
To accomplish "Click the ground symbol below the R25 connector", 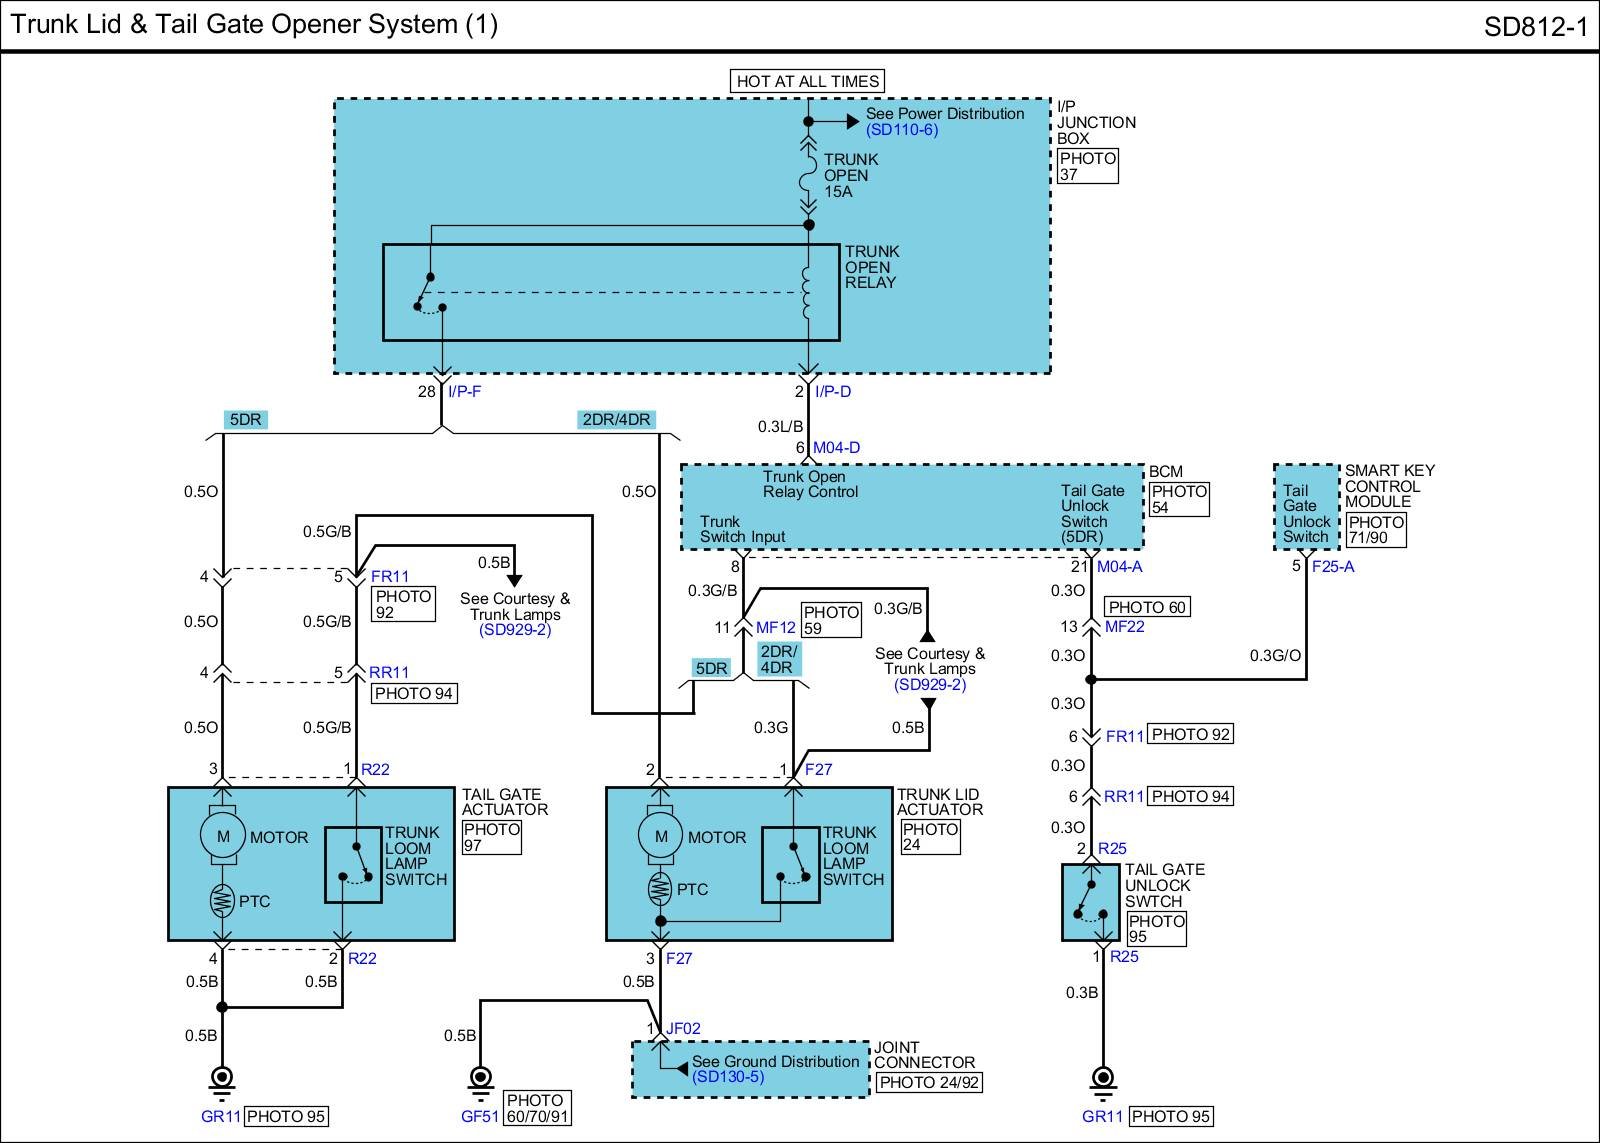I will click(x=1103, y=1078).
